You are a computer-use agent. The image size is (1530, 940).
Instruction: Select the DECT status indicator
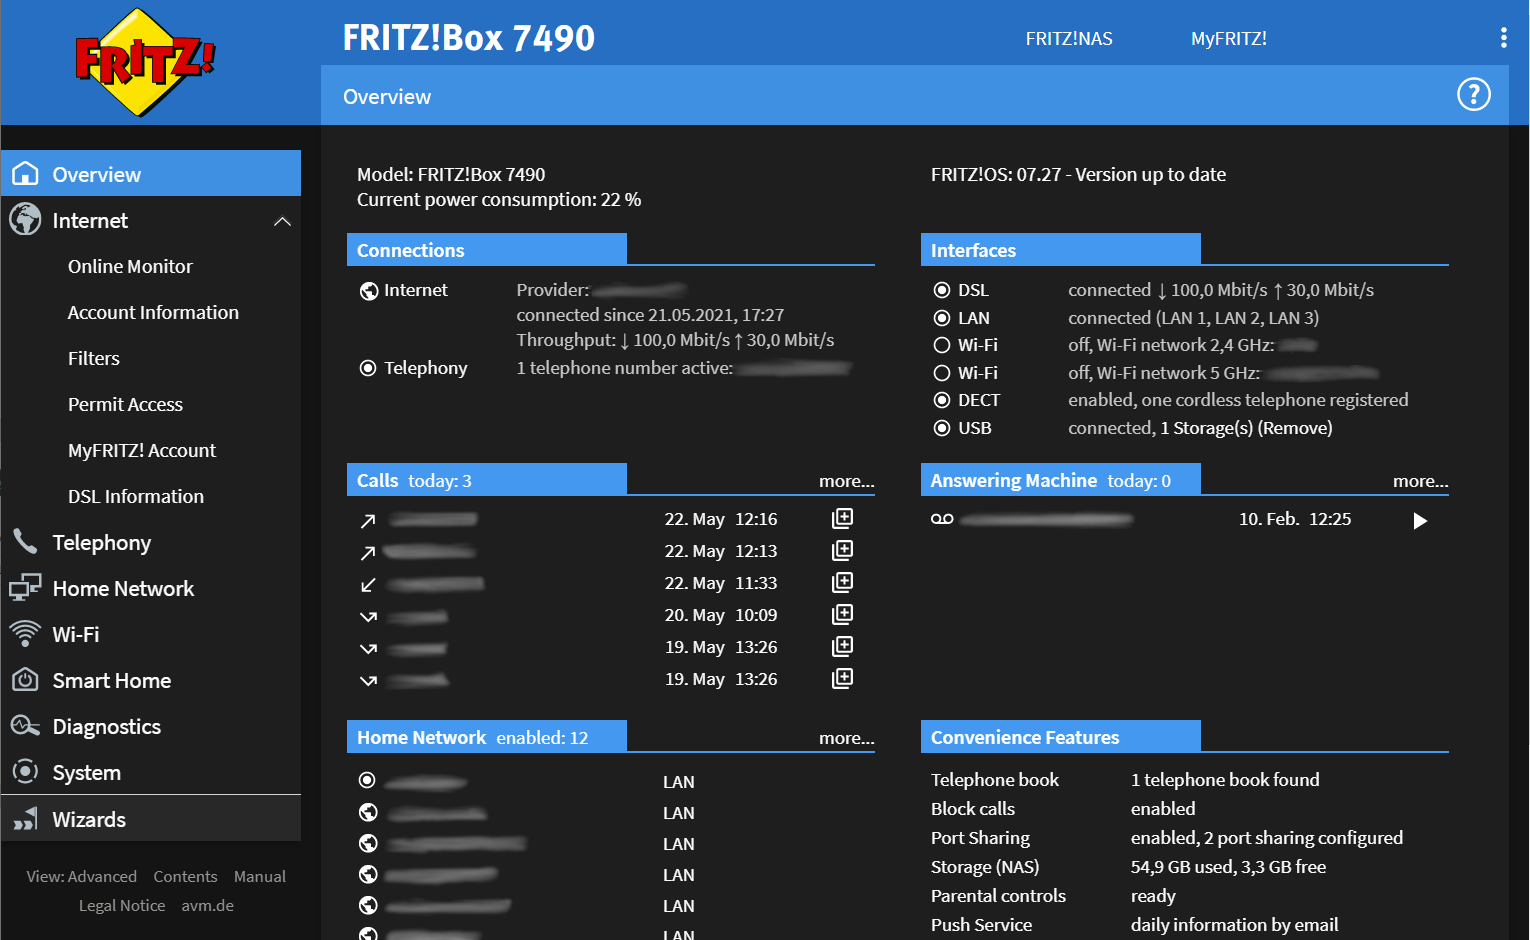pos(941,399)
